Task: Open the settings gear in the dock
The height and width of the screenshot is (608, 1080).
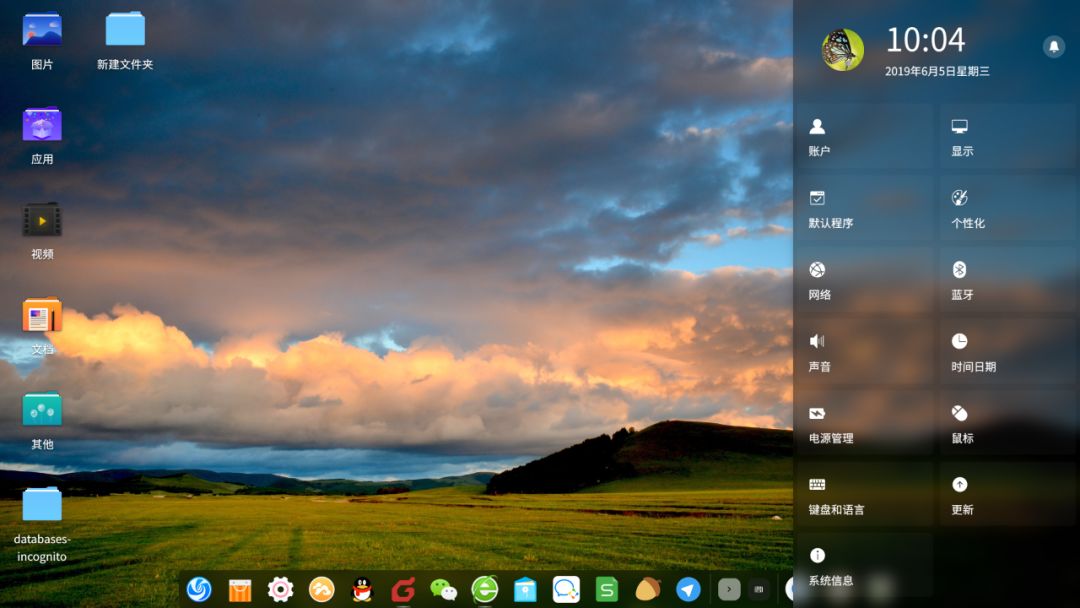Action: (x=279, y=590)
